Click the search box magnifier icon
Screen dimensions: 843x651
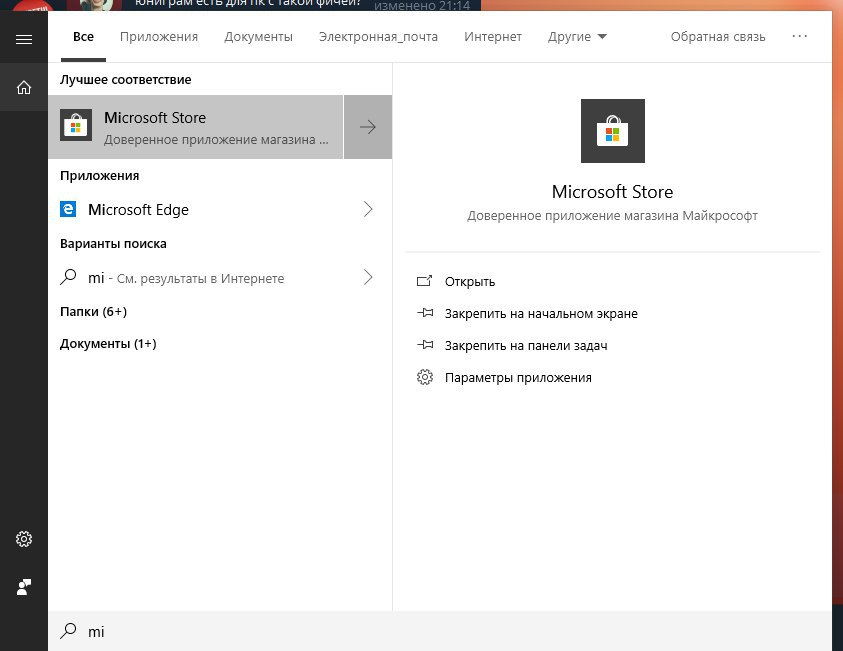point(68,631)
